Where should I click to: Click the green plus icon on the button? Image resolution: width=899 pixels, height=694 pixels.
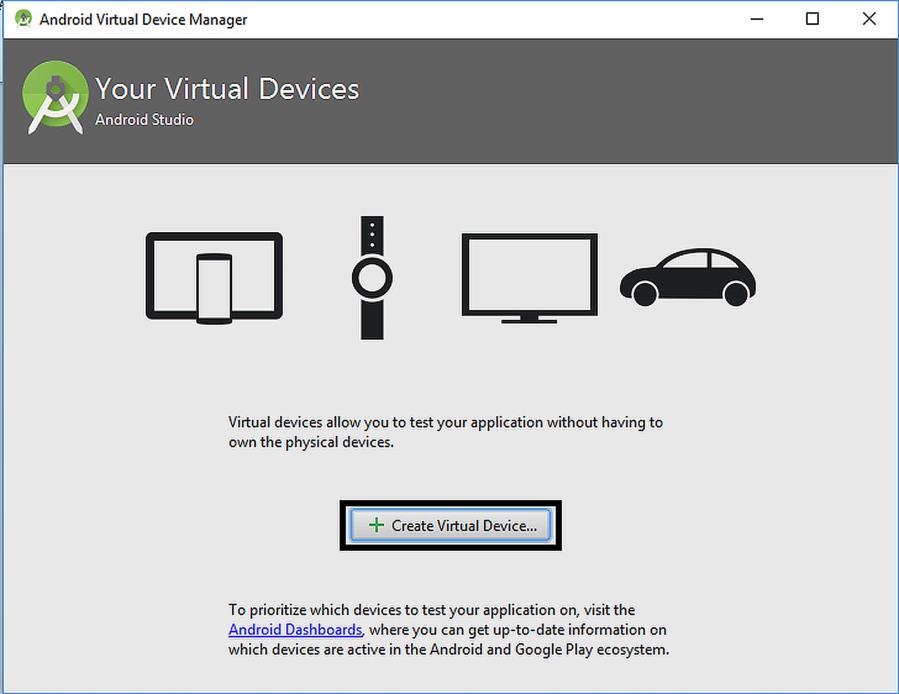(x=376, y=525)
